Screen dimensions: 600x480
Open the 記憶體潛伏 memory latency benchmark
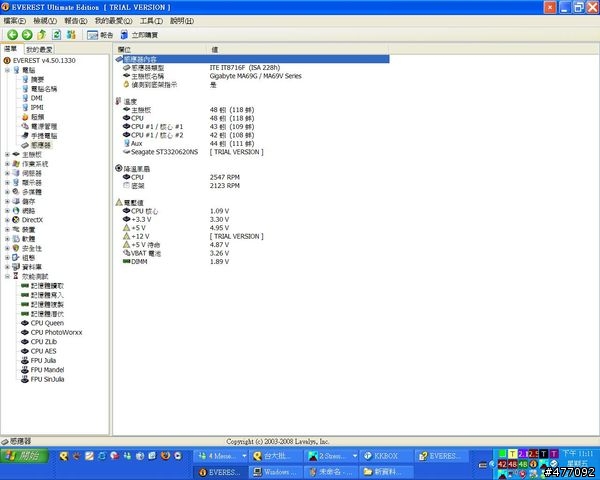click(42, 314)
